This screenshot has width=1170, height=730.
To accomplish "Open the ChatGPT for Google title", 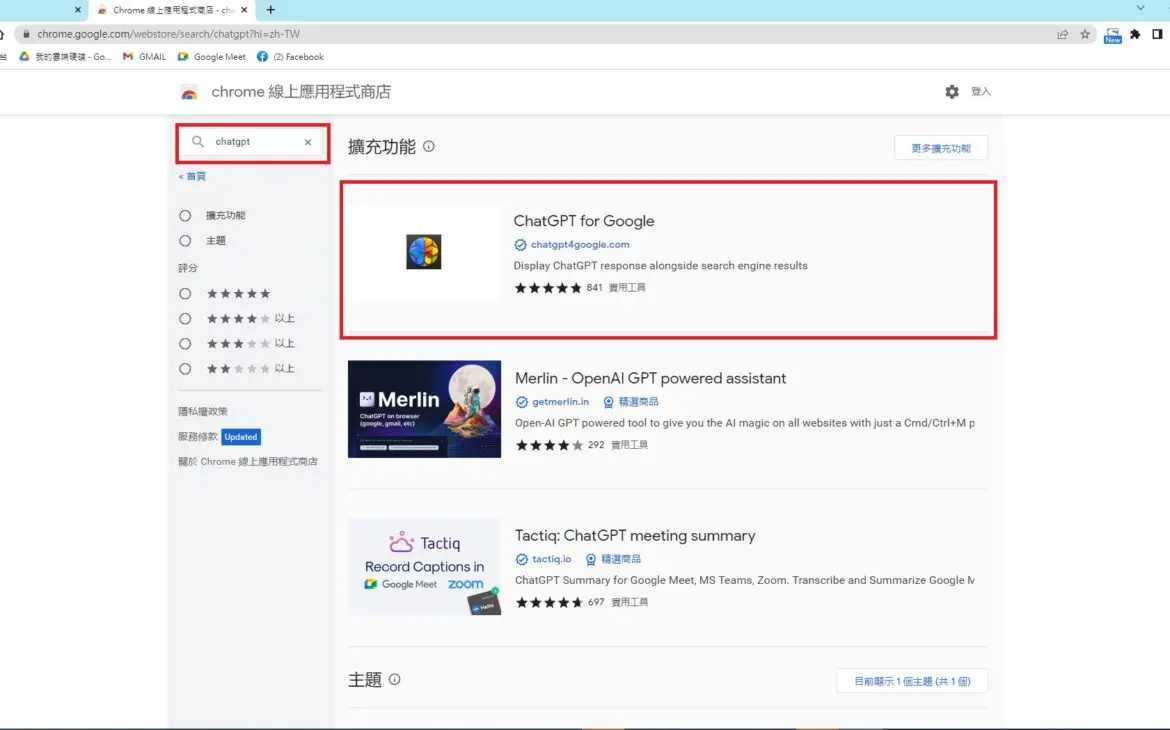I will pos(584,221).
